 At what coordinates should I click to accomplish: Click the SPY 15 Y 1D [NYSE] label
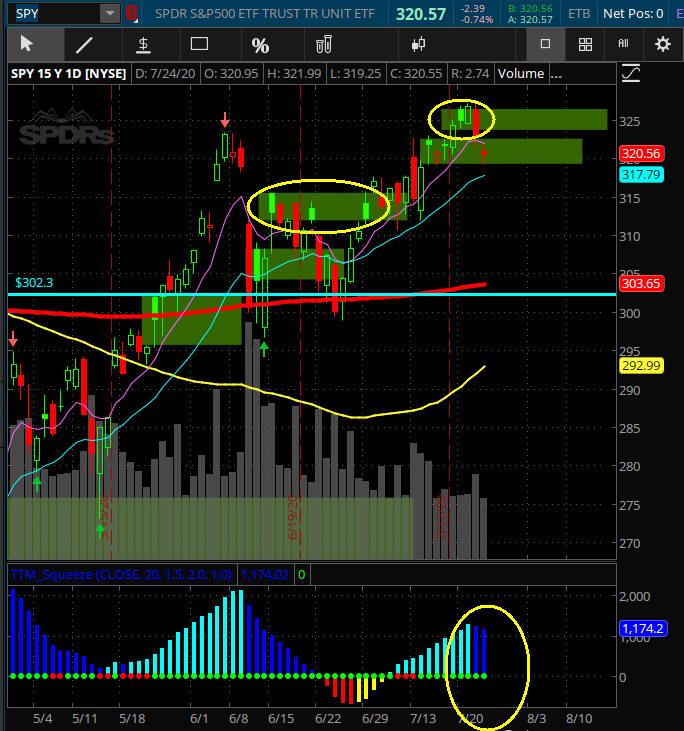(69, 74)
